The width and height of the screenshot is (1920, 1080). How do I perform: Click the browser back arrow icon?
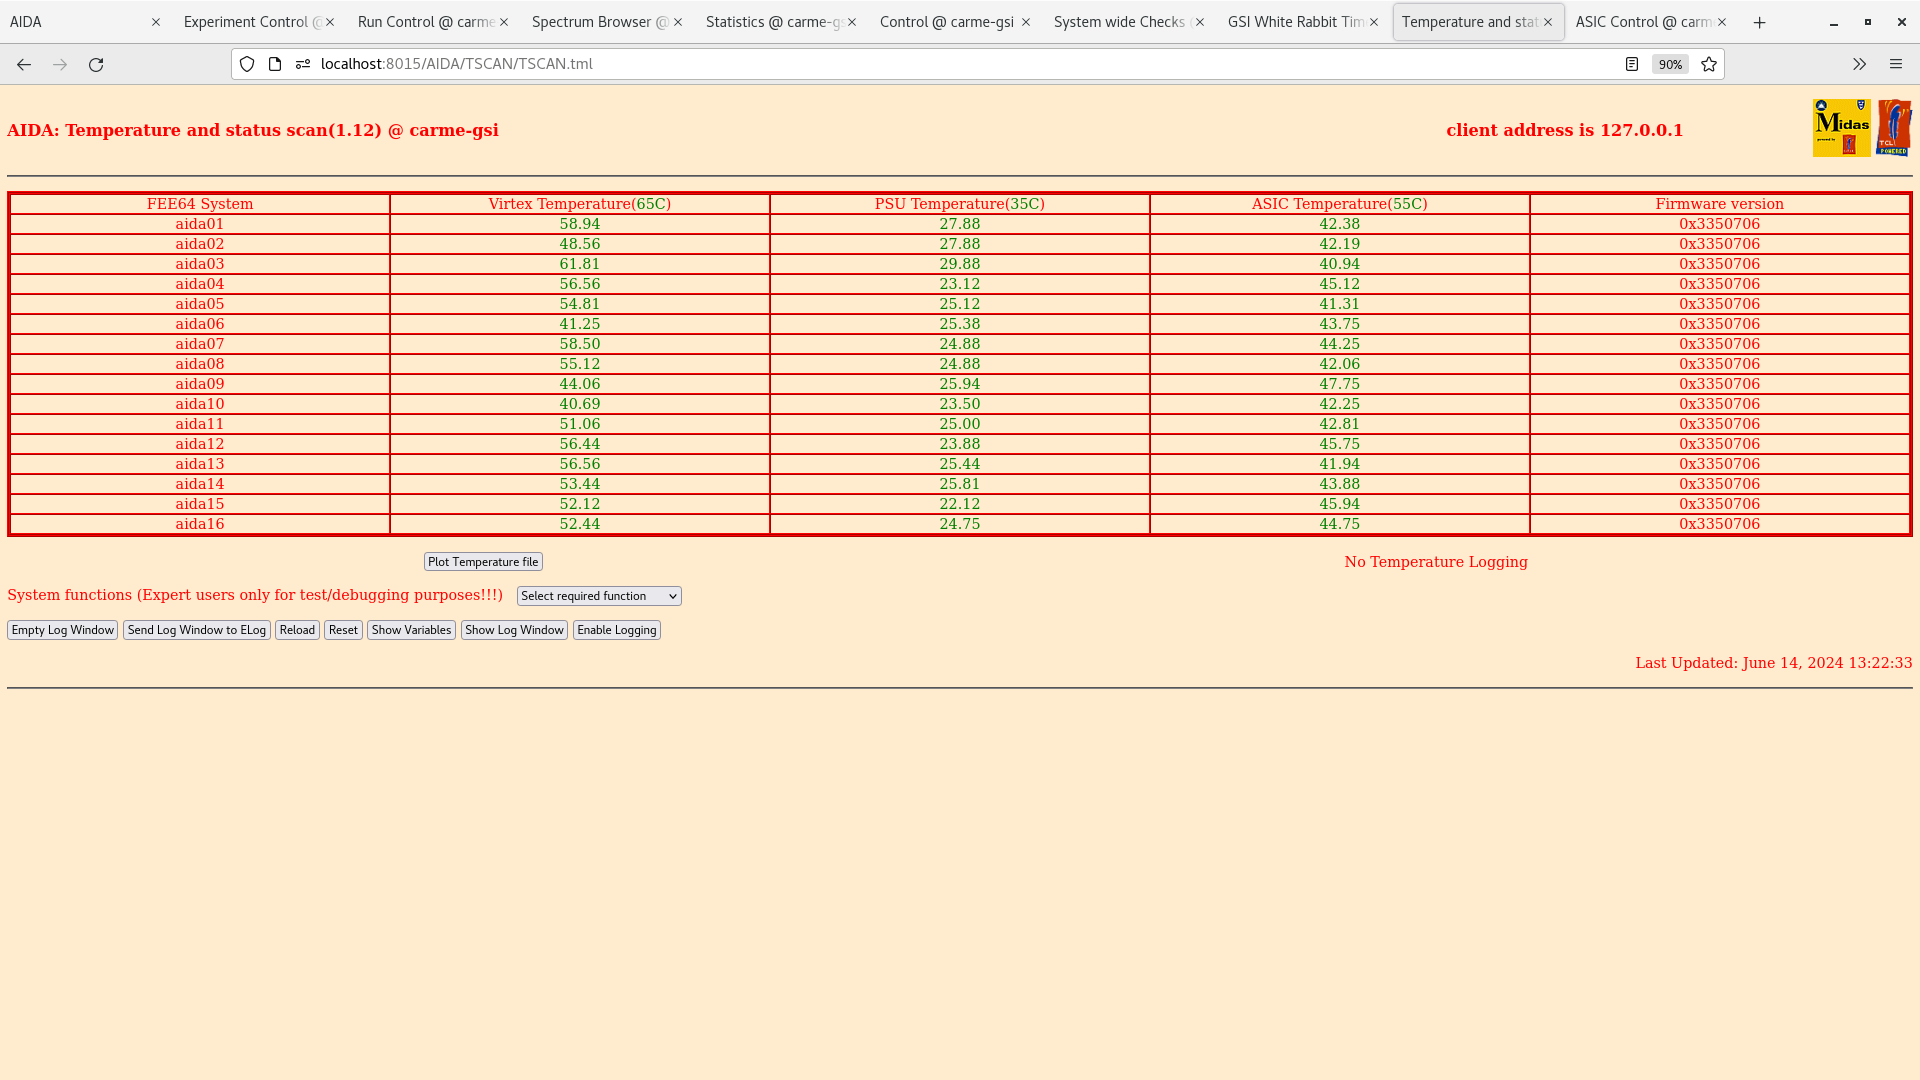click(24, 63)
